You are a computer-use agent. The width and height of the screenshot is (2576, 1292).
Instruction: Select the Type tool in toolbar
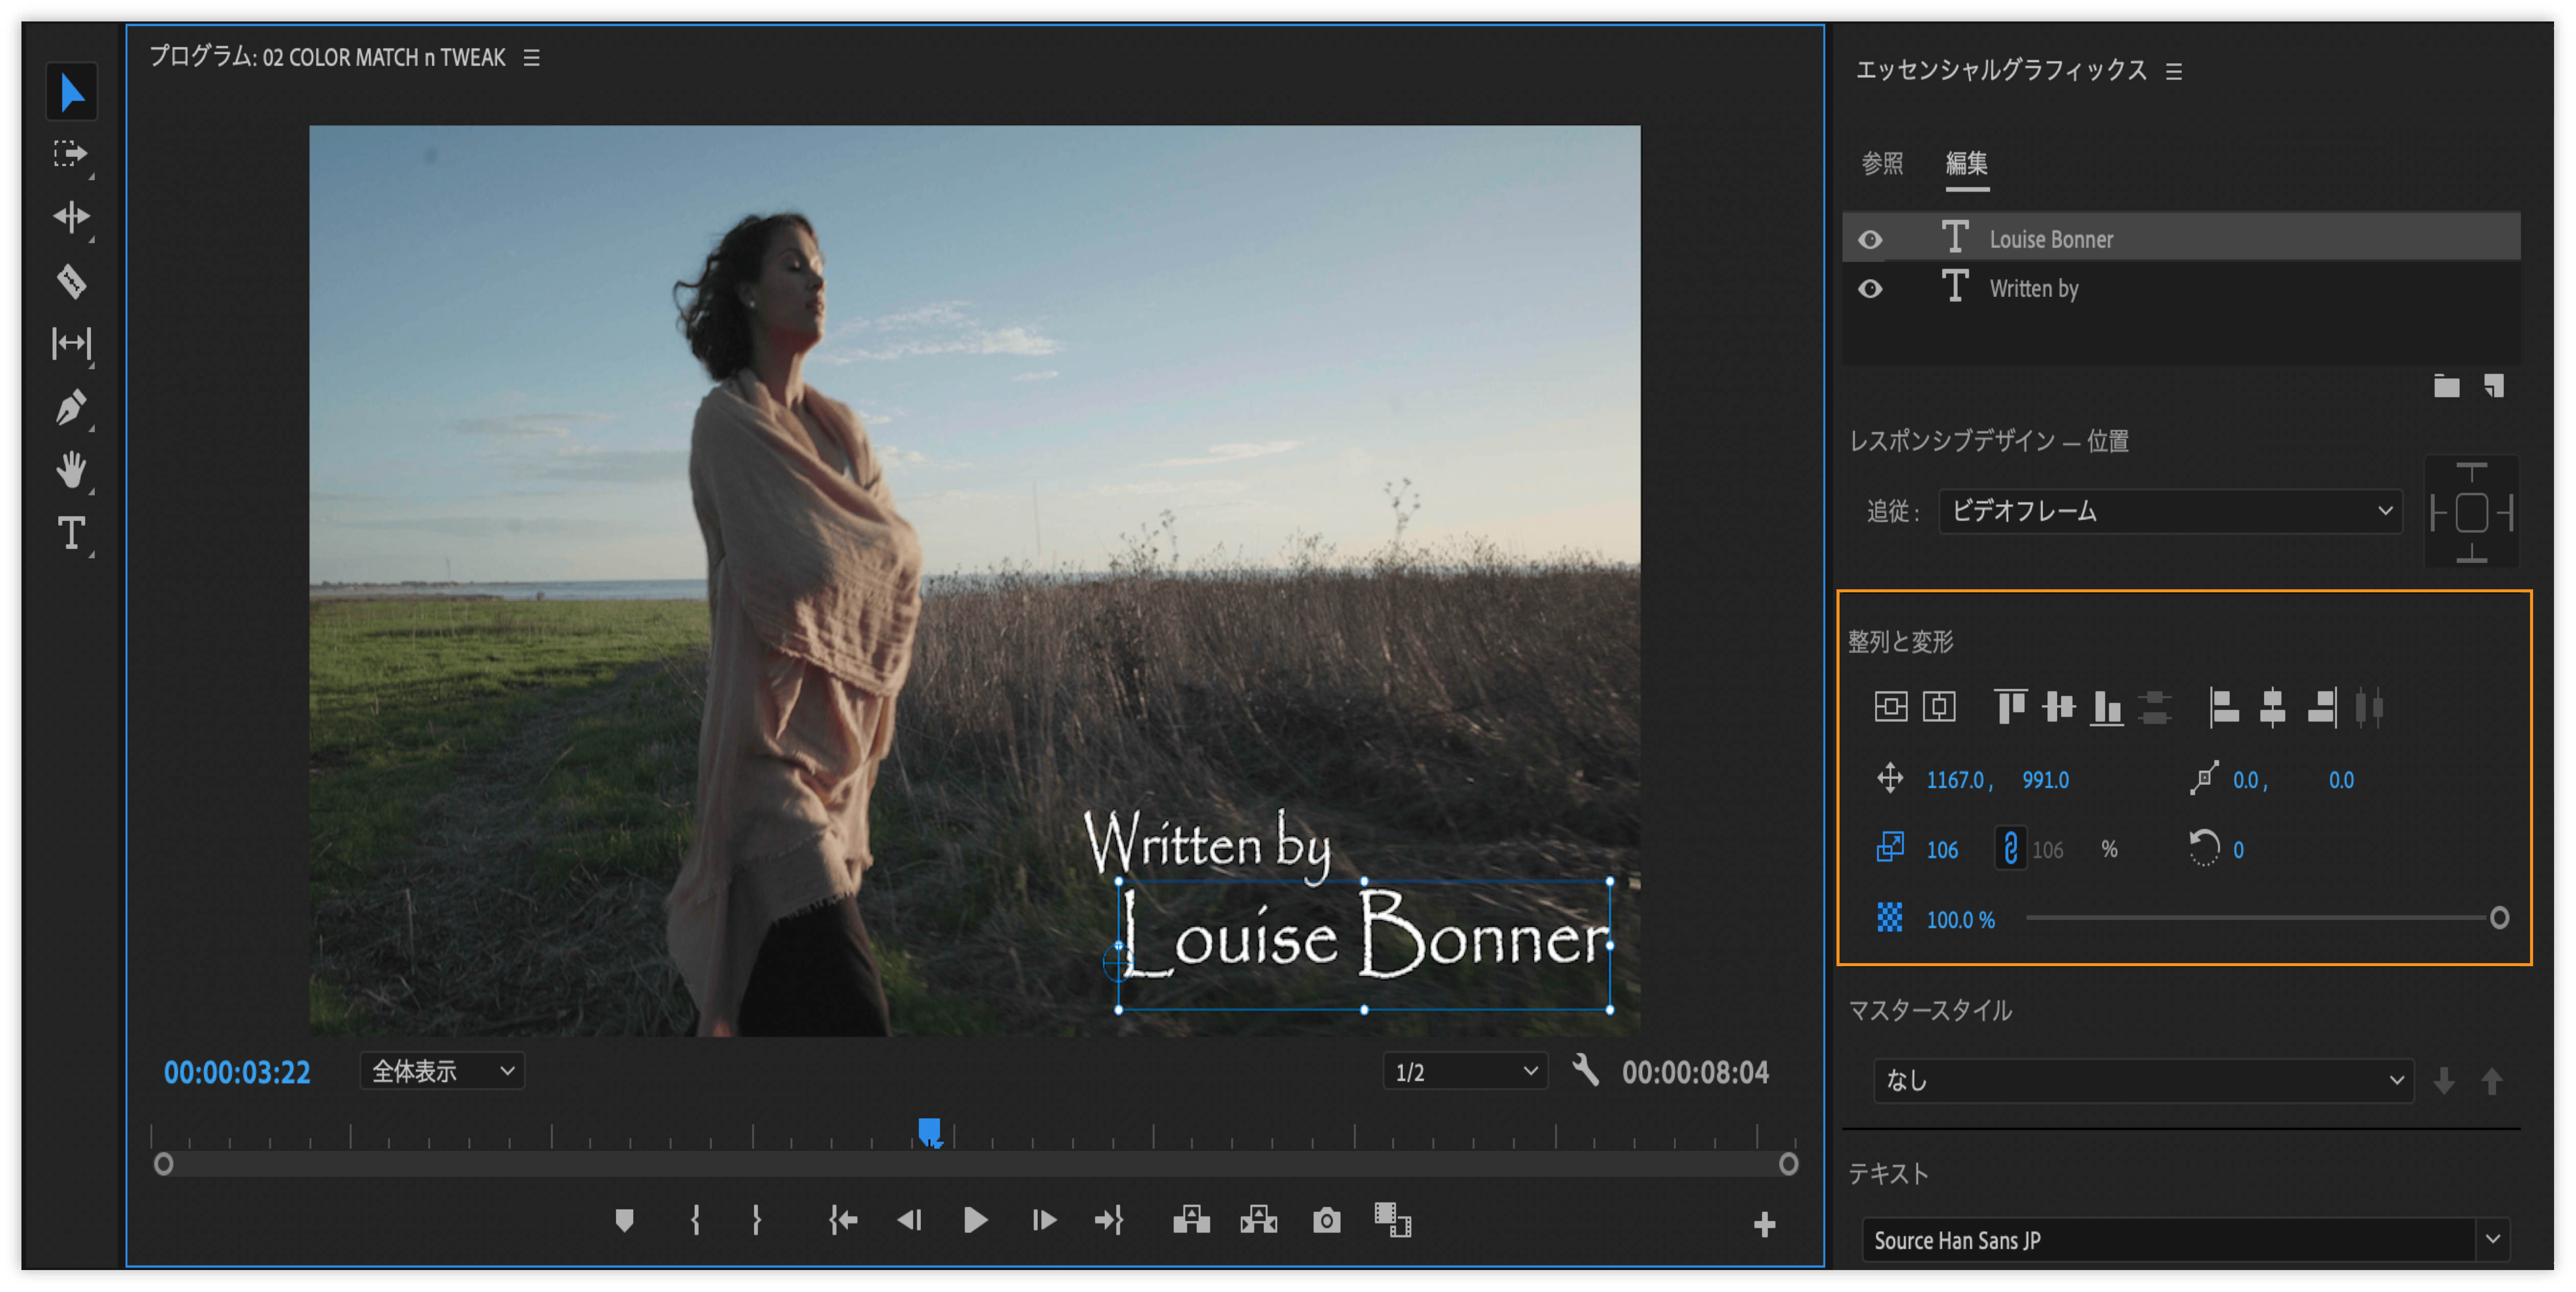[x=71, y=533]
